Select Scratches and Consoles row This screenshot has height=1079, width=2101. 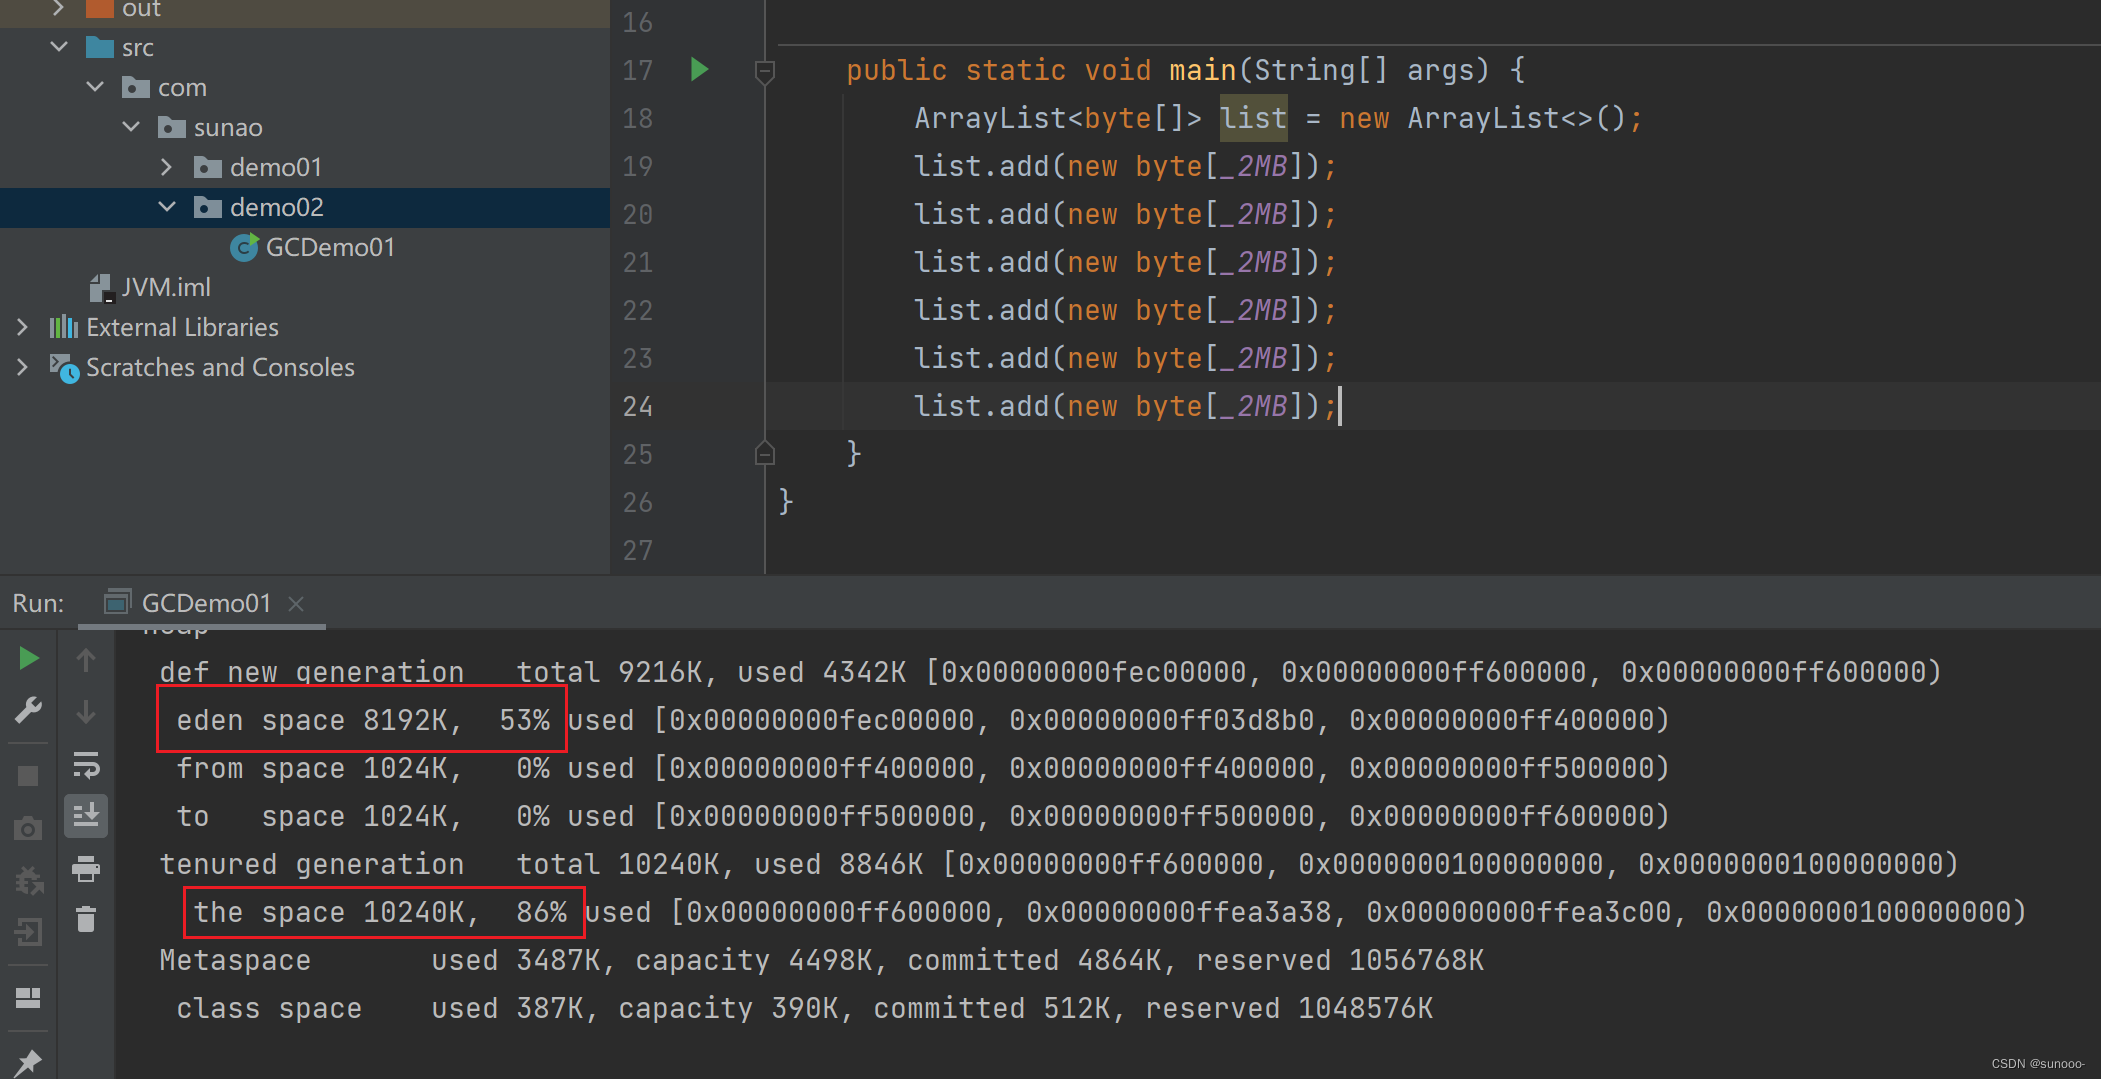coord(304,367)
